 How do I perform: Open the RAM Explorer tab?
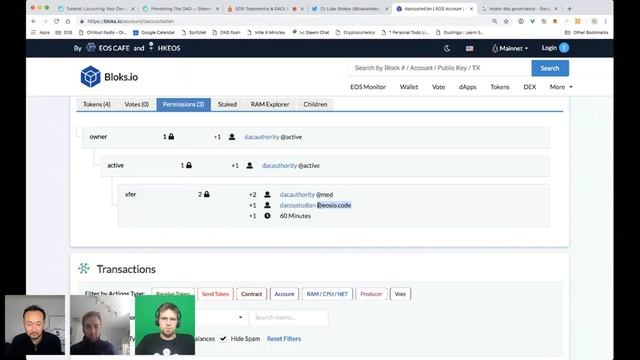coord(270,104)
